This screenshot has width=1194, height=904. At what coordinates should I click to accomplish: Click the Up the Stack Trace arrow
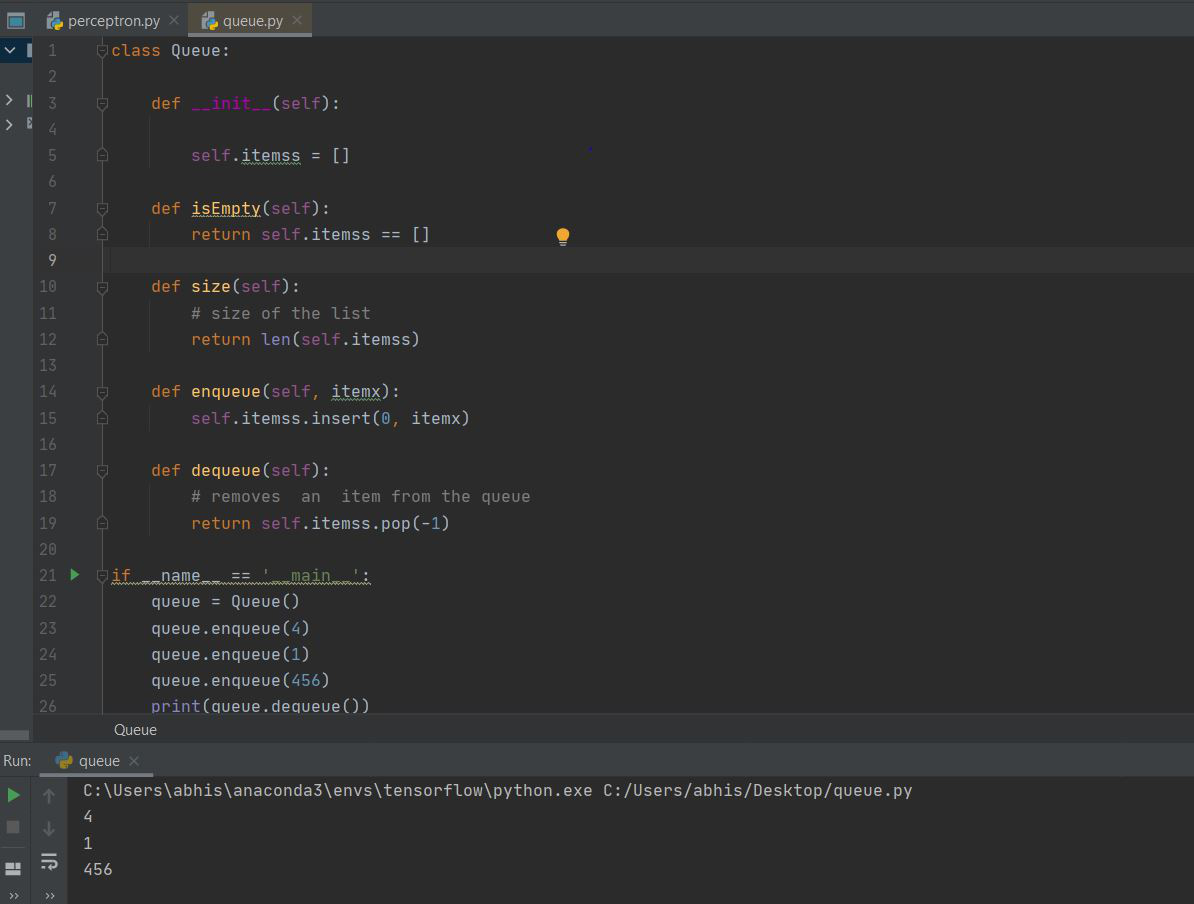point(48,797)
